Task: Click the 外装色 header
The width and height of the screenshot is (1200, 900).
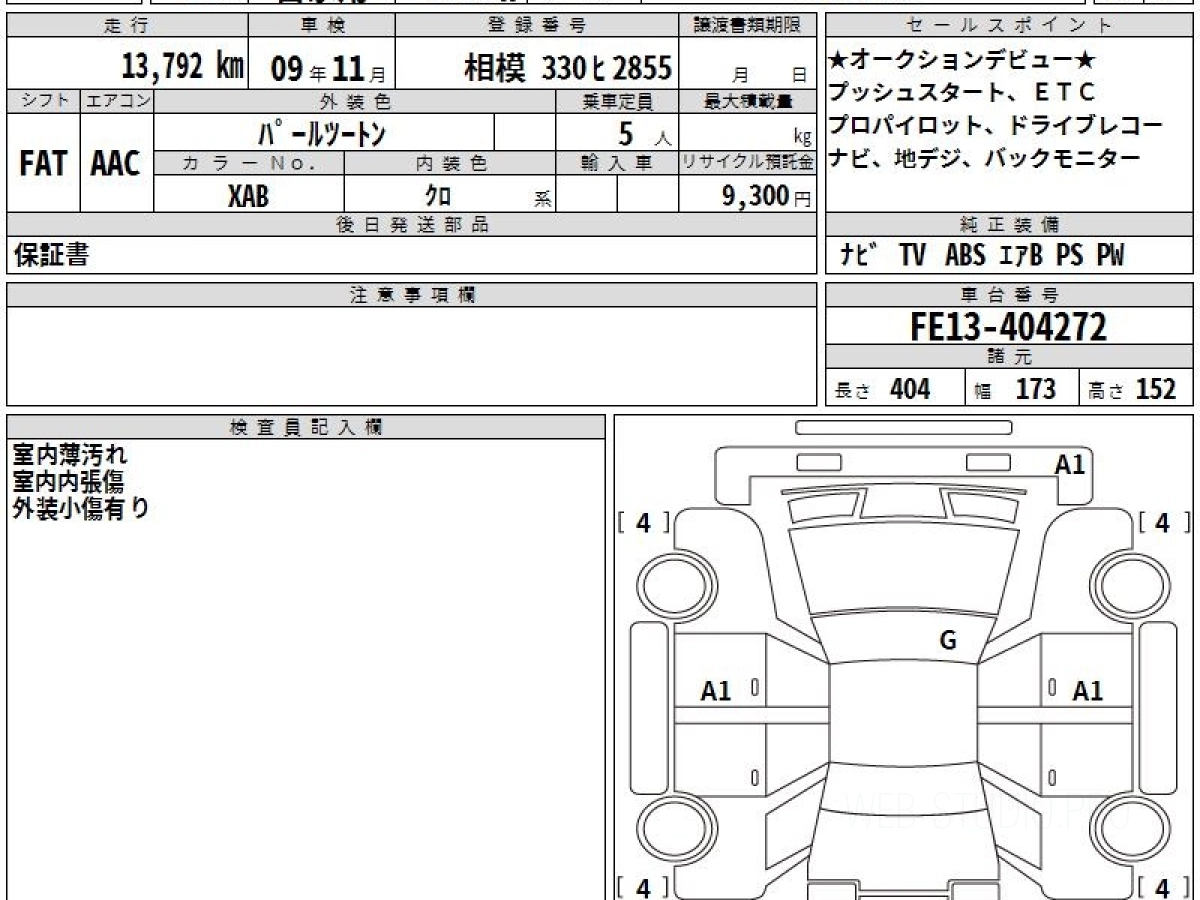Action: tap(355, 101)
